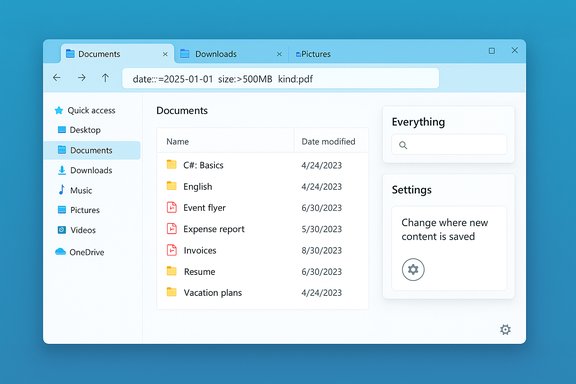The image size is (576, 384).
Task: Click the Desktop icon in sidebar
Action: pos(62,130)
